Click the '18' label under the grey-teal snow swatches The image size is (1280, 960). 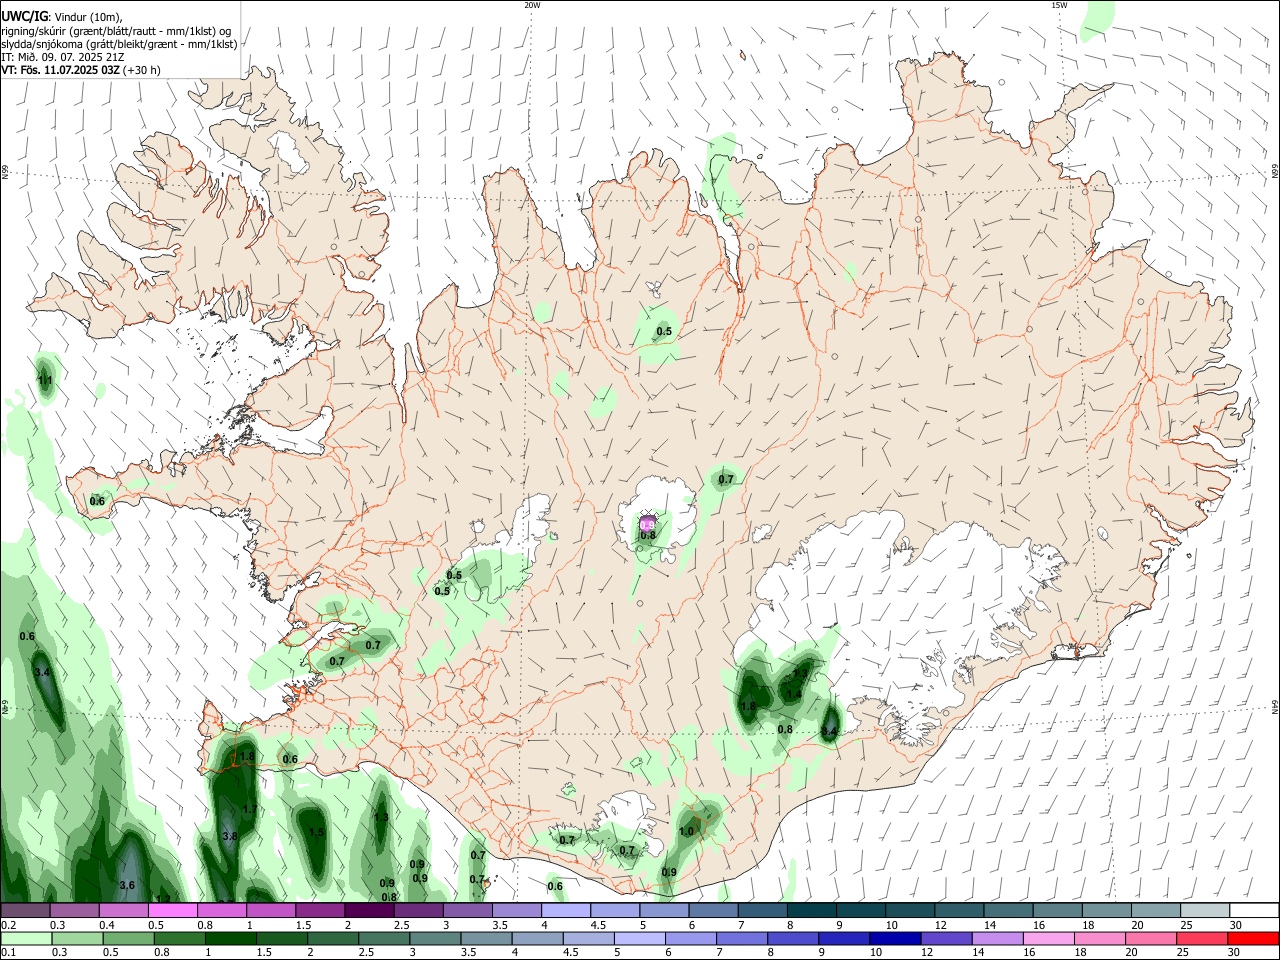(x=1089, y=925)
